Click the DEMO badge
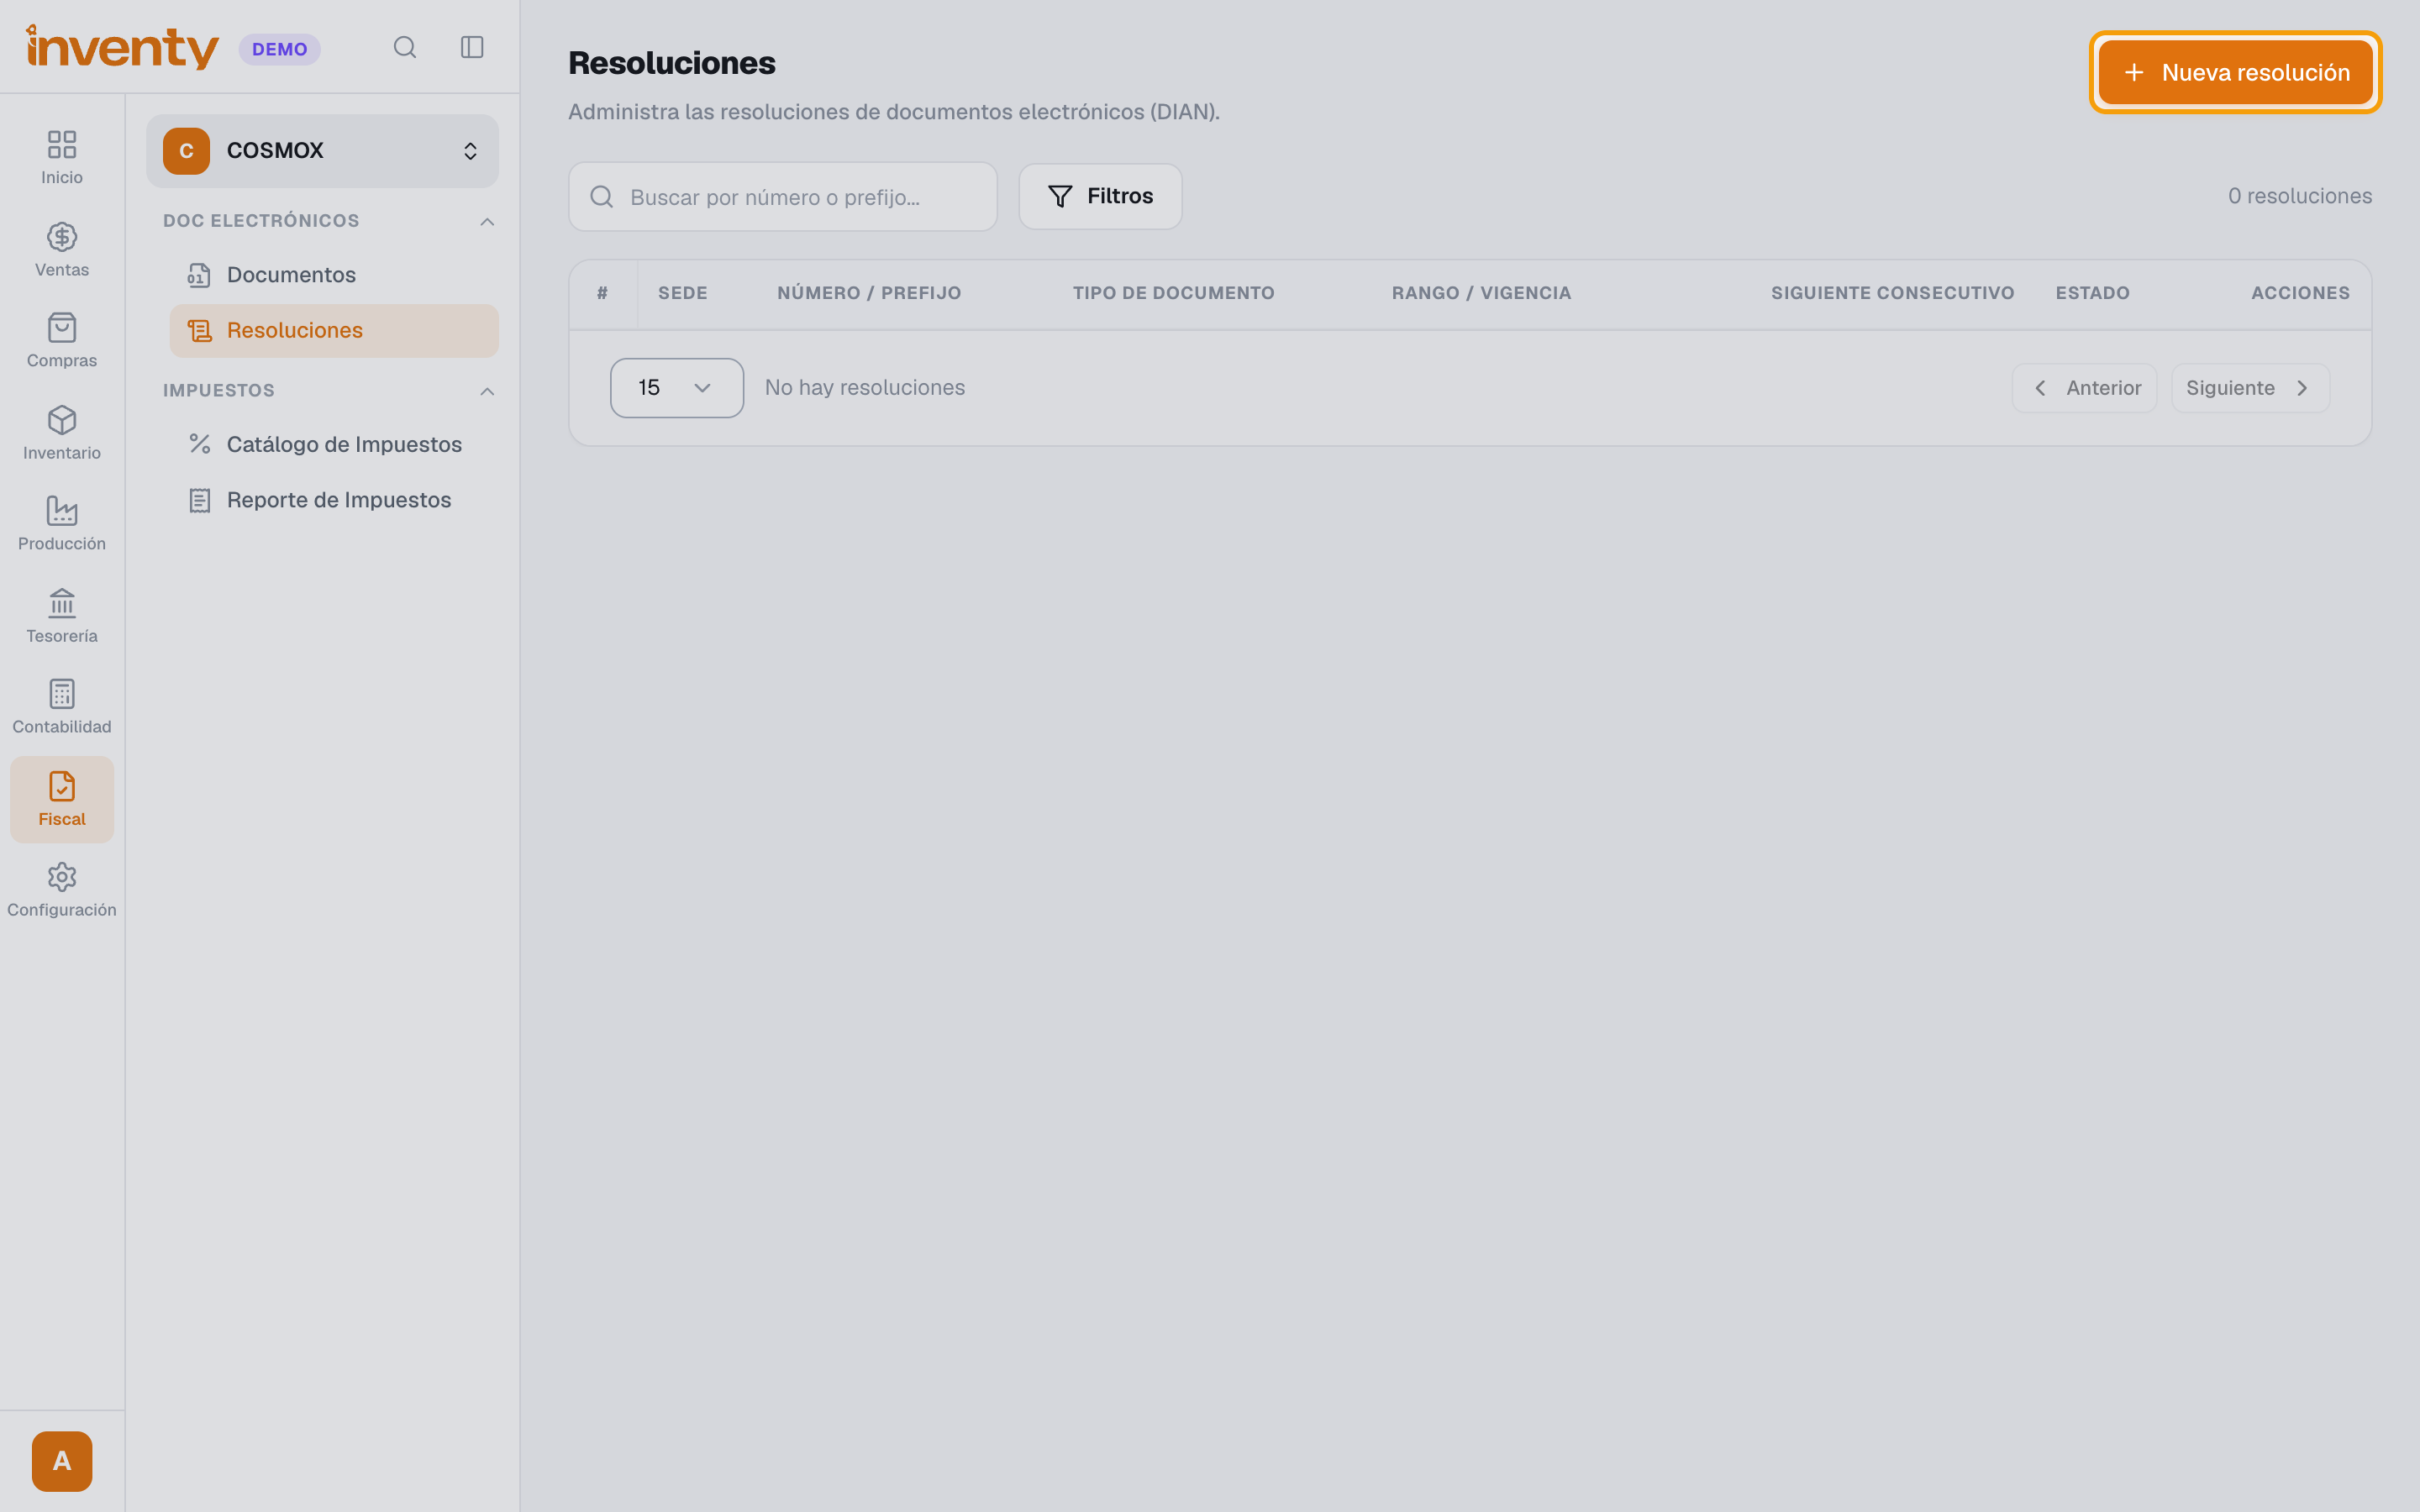 click(x=279, y=49)
